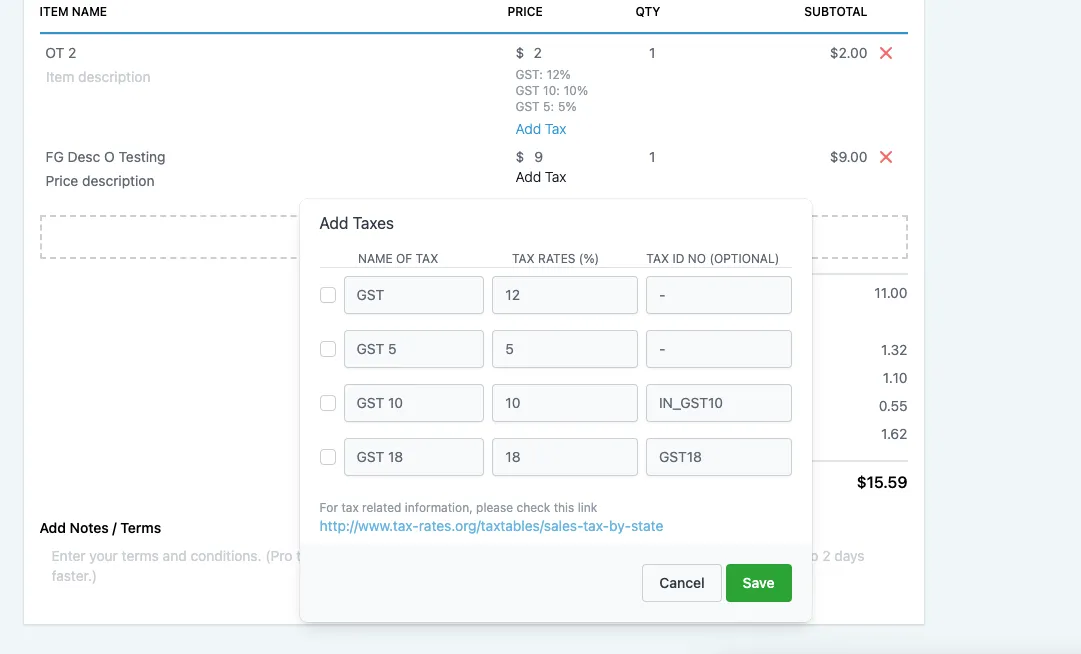Remove the OT 2 line item

[x=885, y=53]
